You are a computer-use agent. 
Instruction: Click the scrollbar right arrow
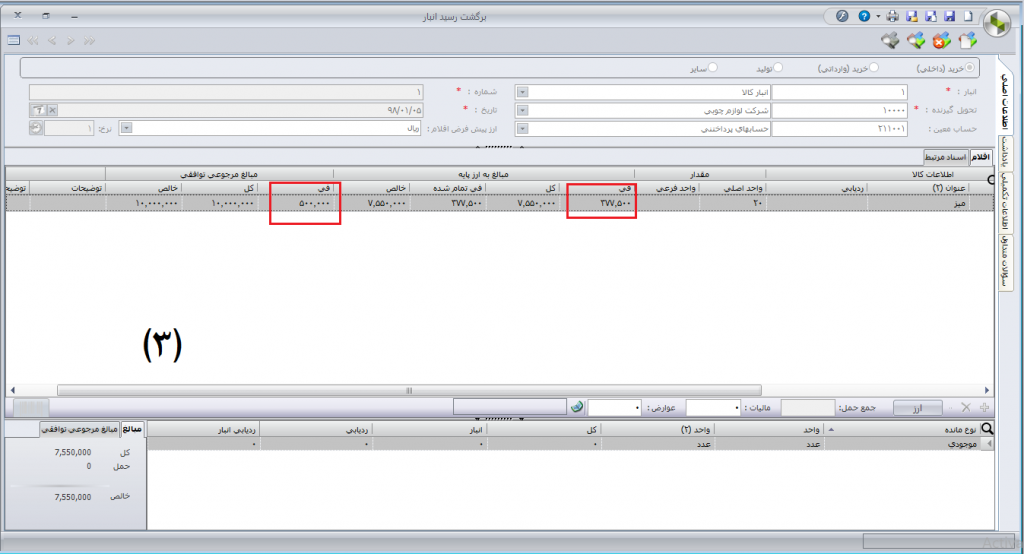[x=987, y=390]
